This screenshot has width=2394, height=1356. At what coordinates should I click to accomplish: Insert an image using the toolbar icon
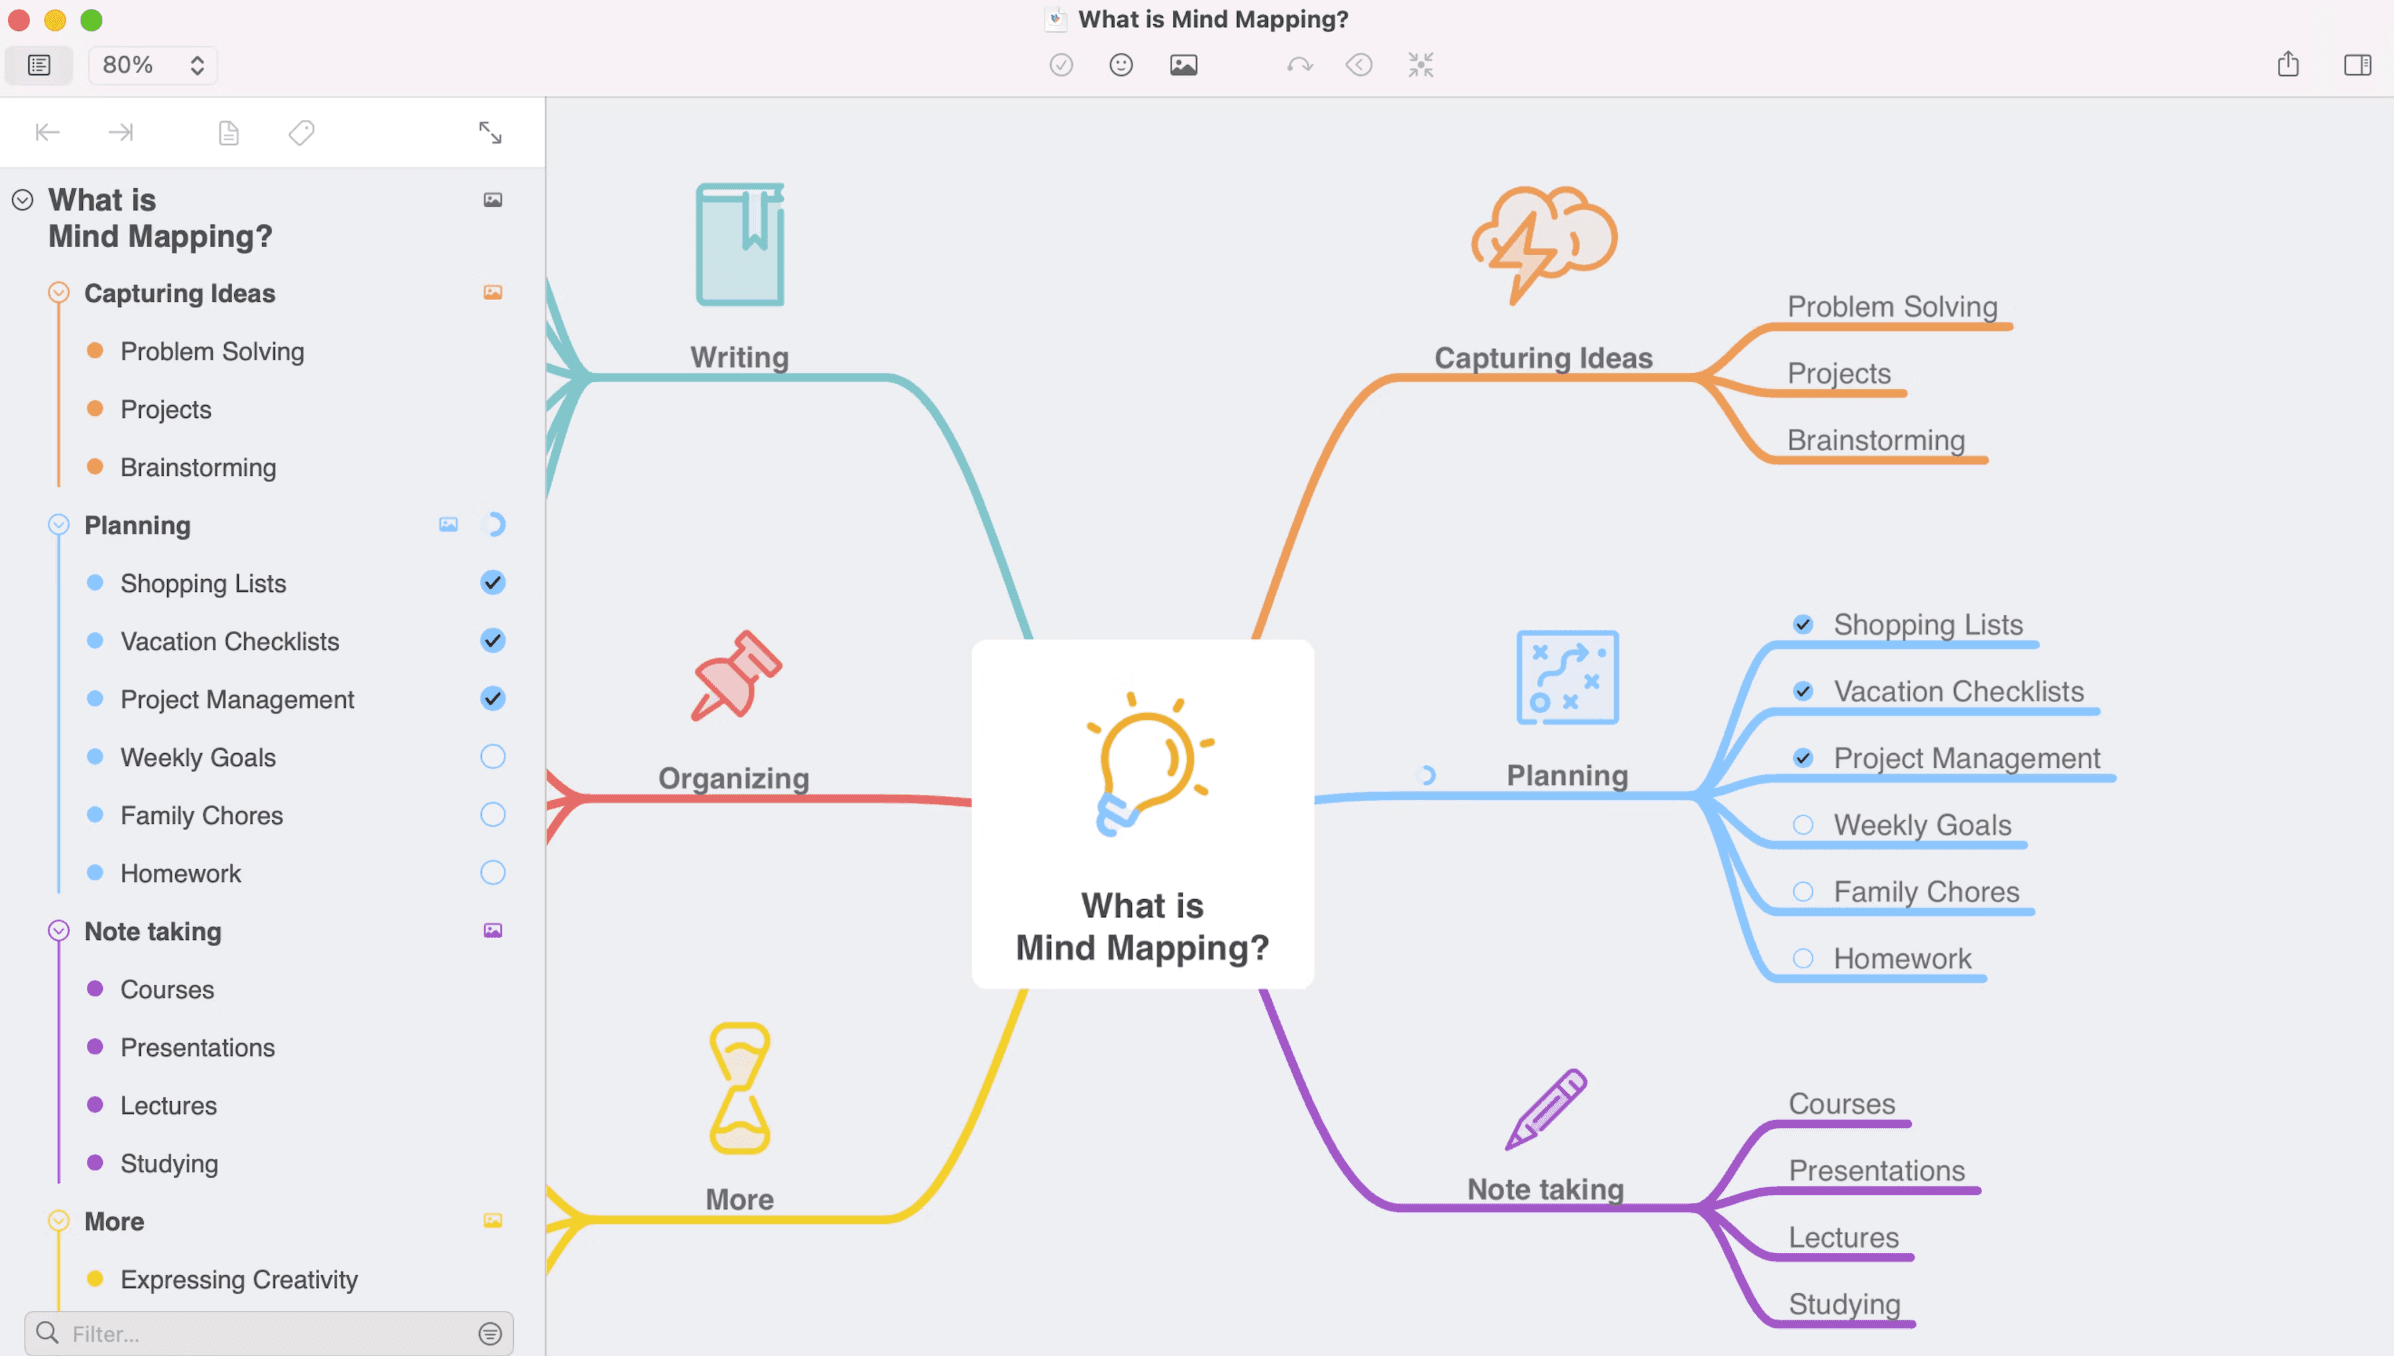(1184, 64)
